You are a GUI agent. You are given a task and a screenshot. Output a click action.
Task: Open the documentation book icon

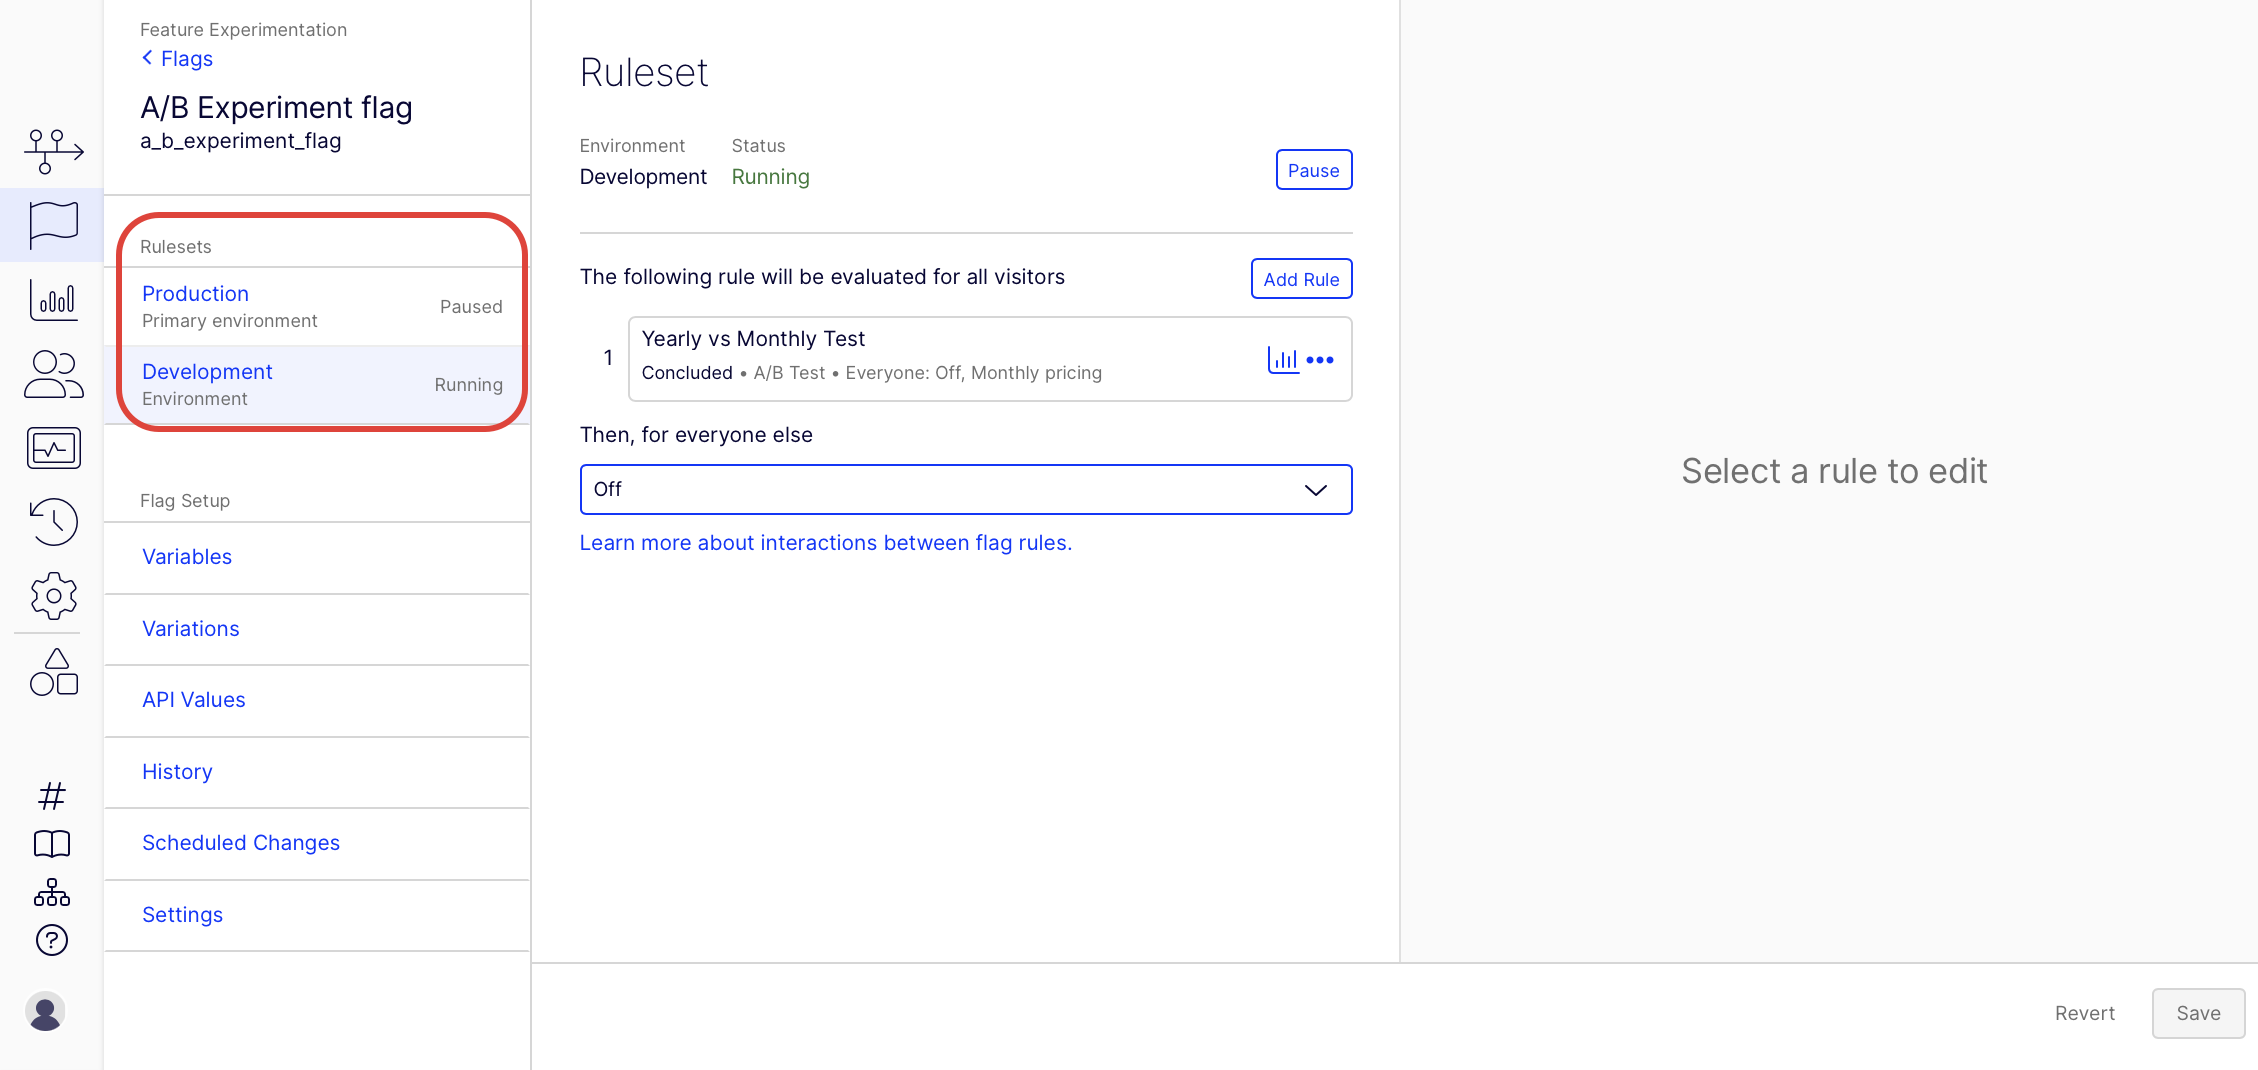pyautogui.click(x=52, y=844)
